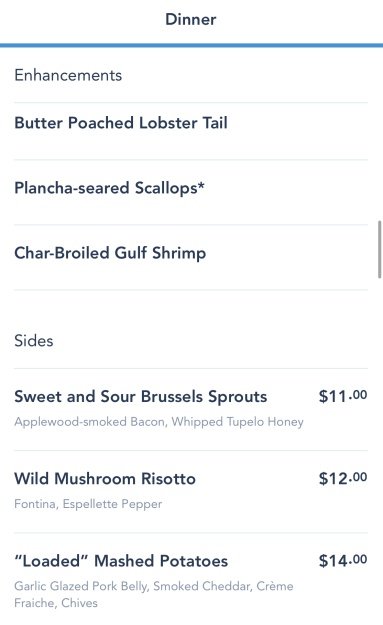383x625 pixels.
Task: Click the asterisk after Scallops
Action: [201, 185]
